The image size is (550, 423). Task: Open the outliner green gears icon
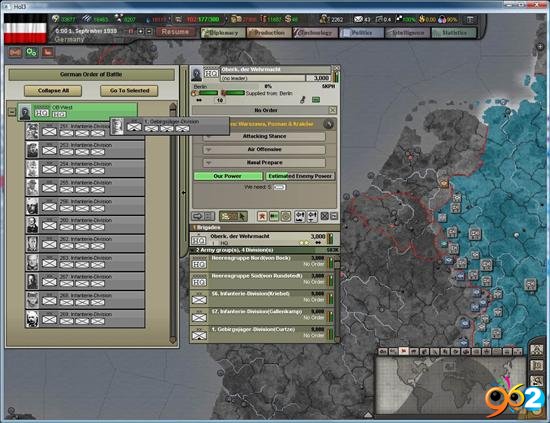pos(32,53)
